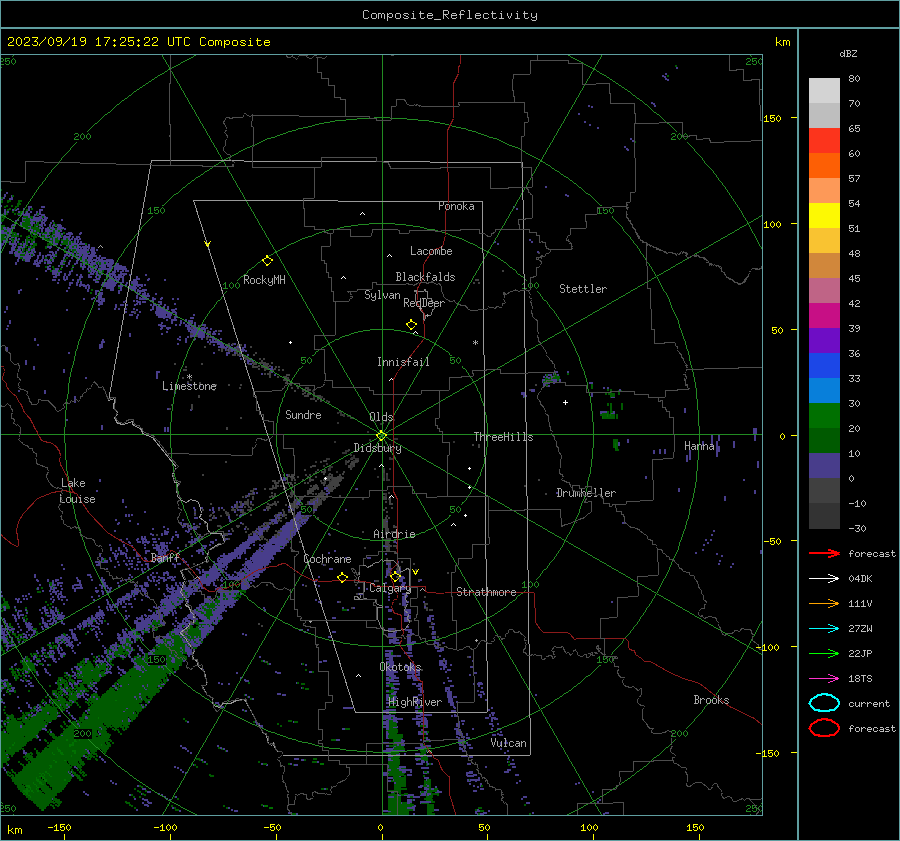Click the yellow diamond marker near Cochrane
This screenshot has height=841, width=900.
[342, 578]
